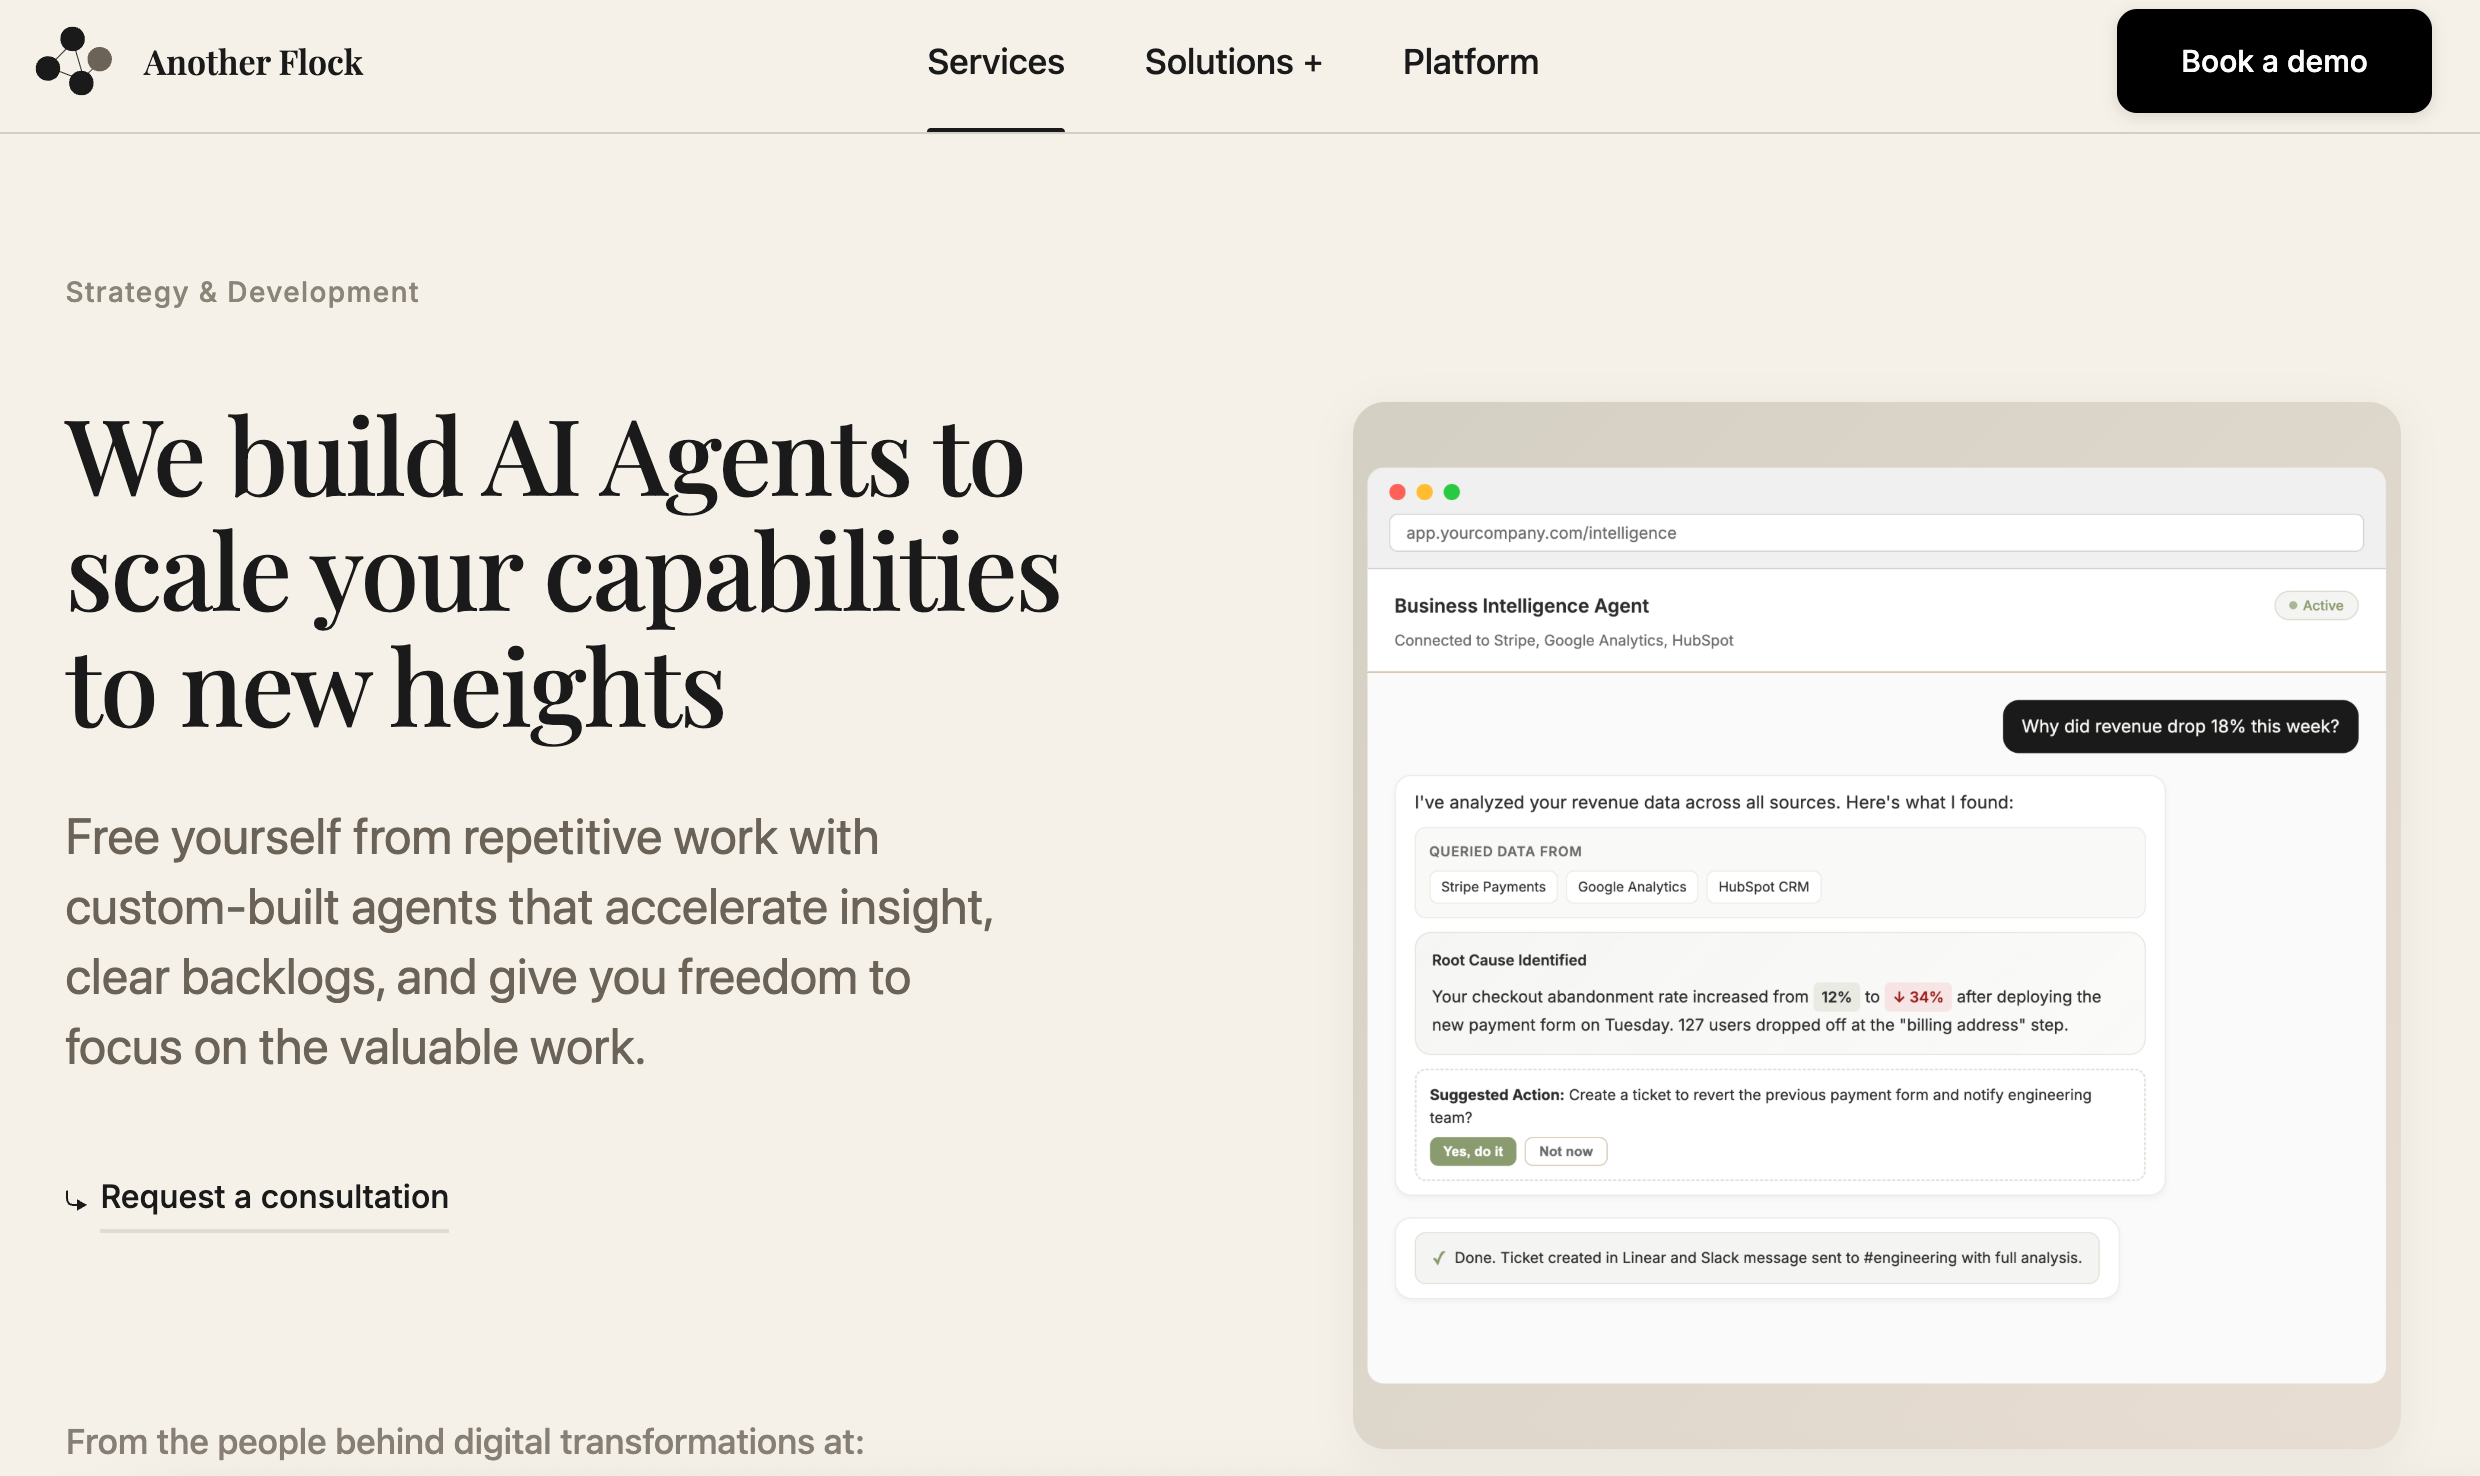Click the Another Flock logo icon
Viewport: 2480px width, 1476px height.
[x=73, y=61]
